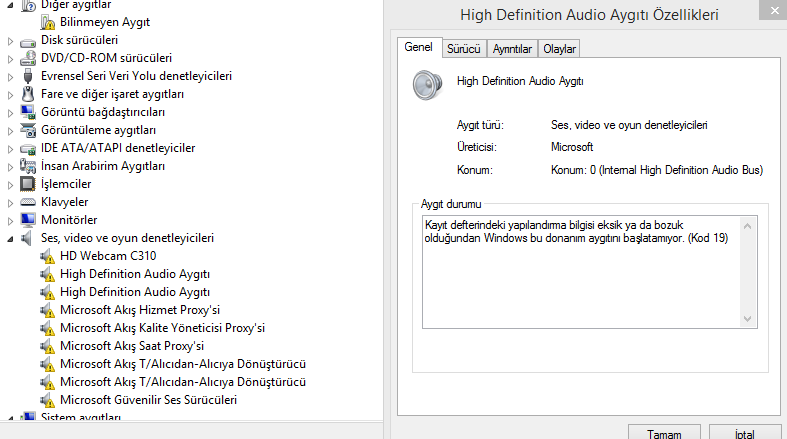Click the device status scrollbar down arrow
The width and height of the screenshot is (787, 439).
pyautogui.click(x=748, y=318)
